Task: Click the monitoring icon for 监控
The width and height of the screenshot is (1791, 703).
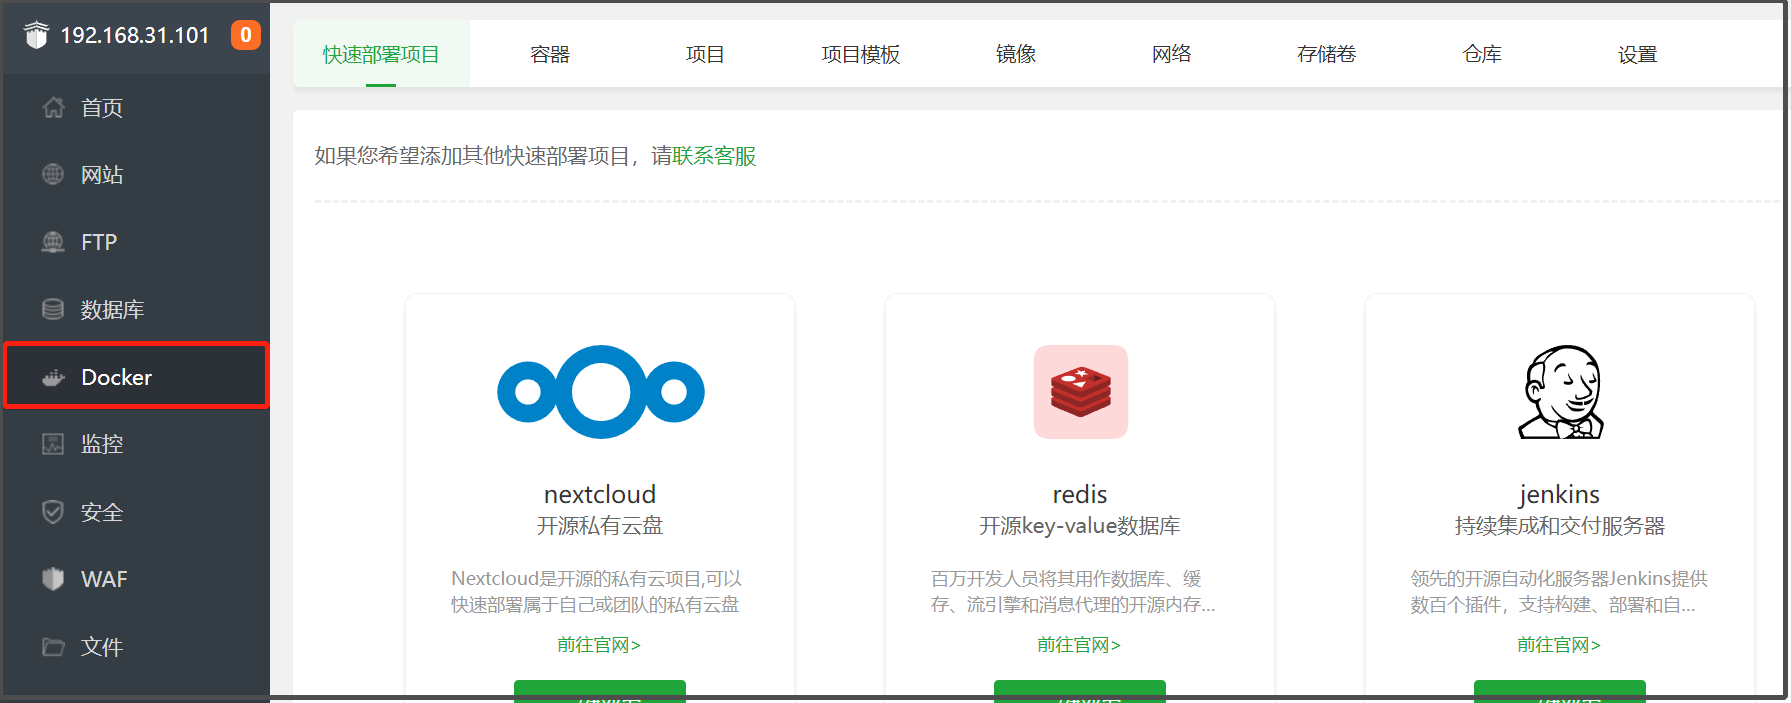Action: coord(53,444)
